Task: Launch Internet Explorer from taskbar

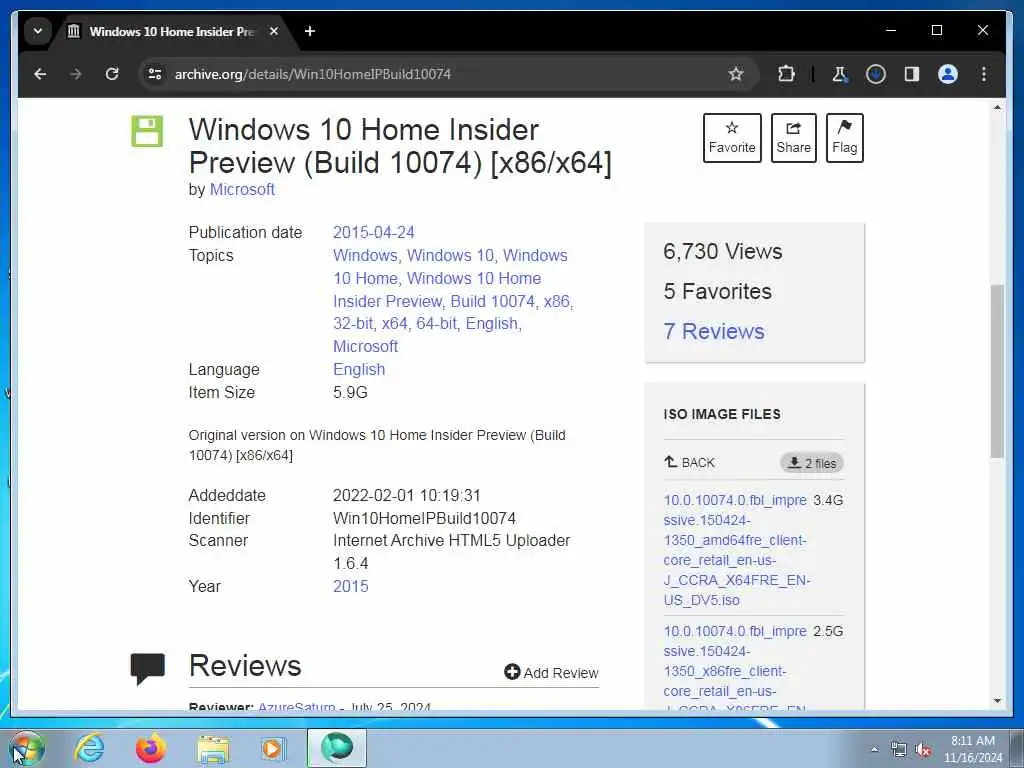Action: [89, 748]
